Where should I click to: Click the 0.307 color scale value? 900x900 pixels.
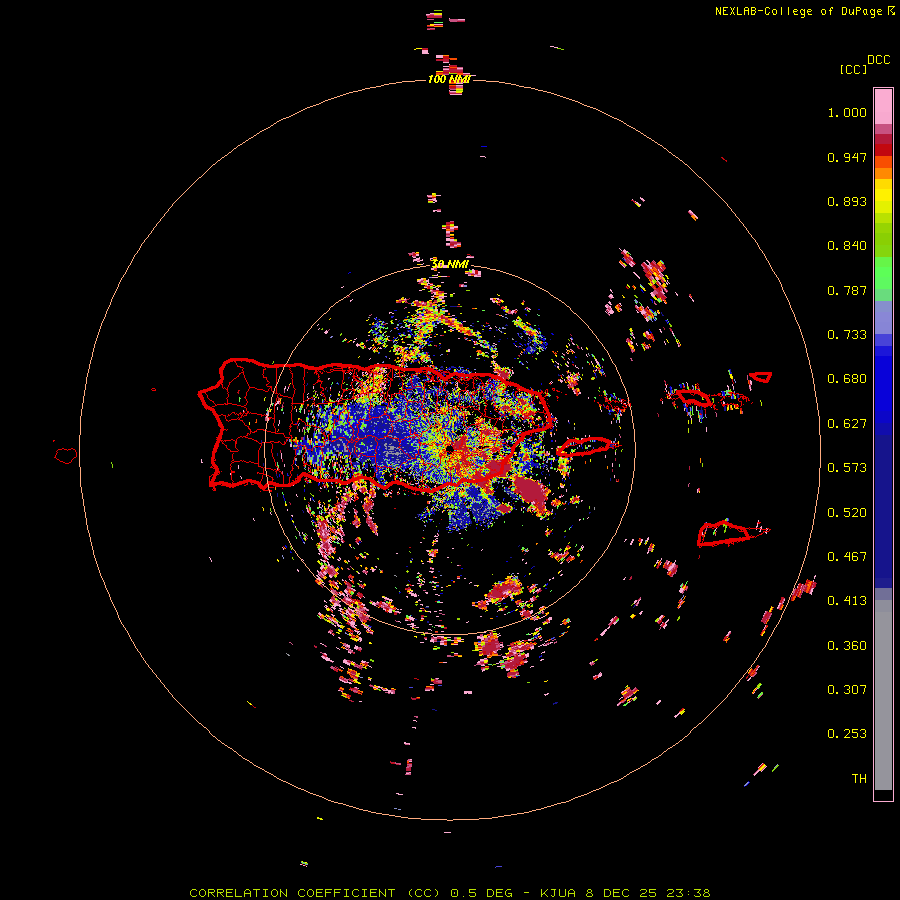847,690
